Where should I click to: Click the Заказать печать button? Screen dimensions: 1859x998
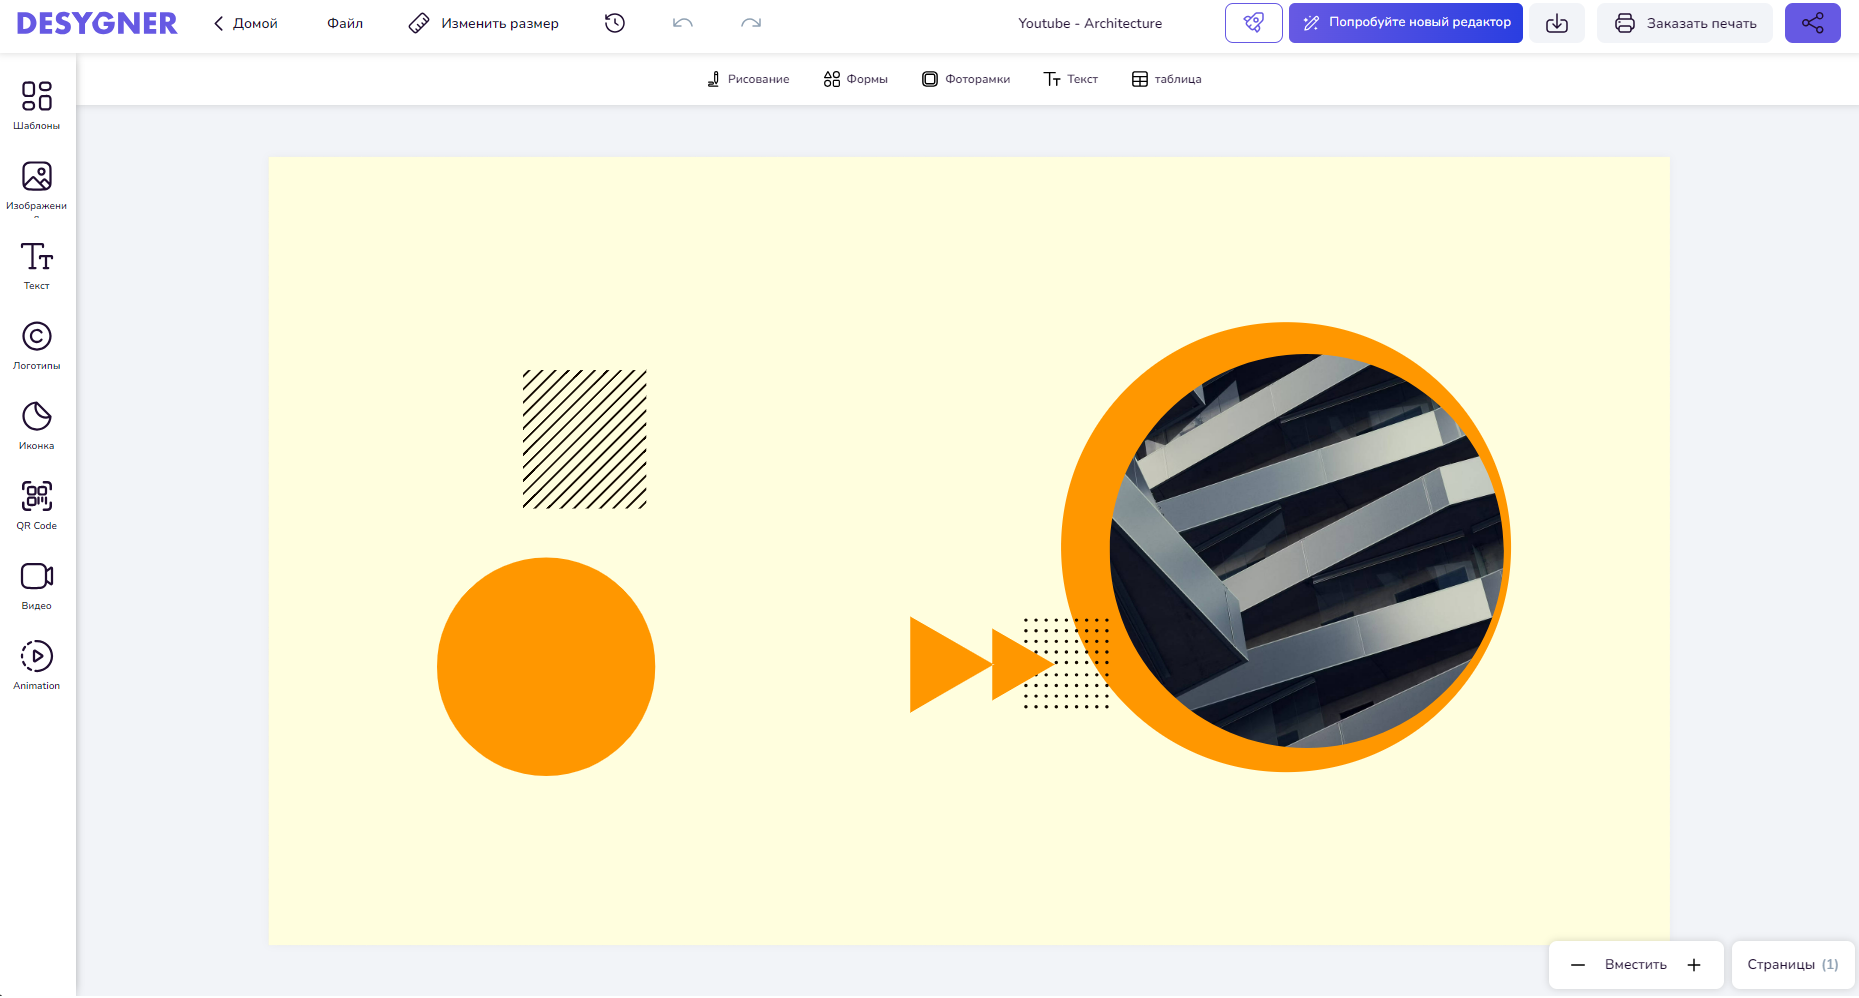[x=1685, y=23]
